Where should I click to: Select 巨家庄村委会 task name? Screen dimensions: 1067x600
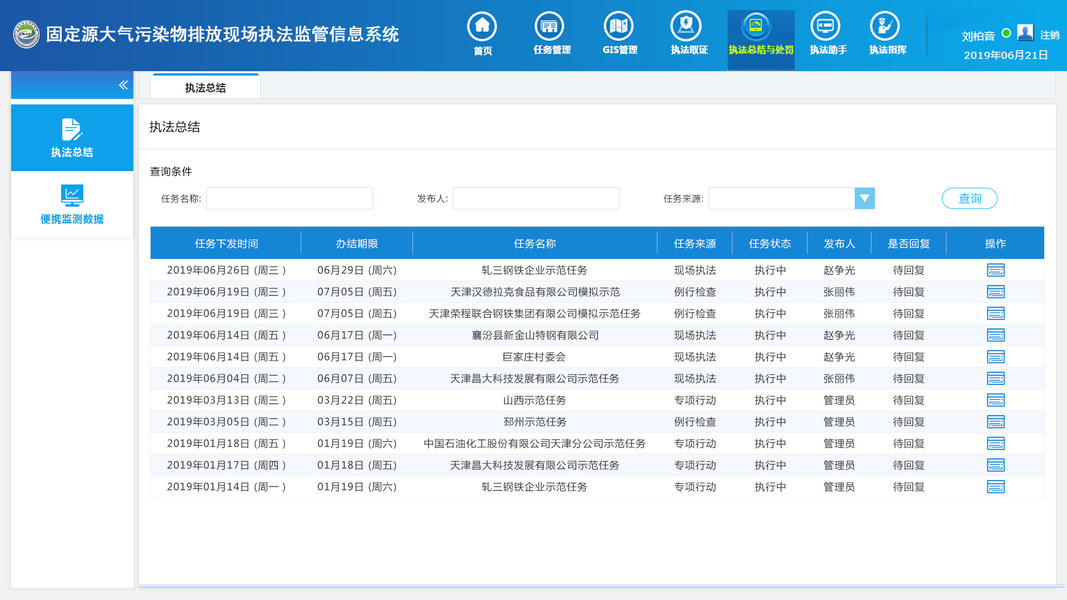(535, 357)
